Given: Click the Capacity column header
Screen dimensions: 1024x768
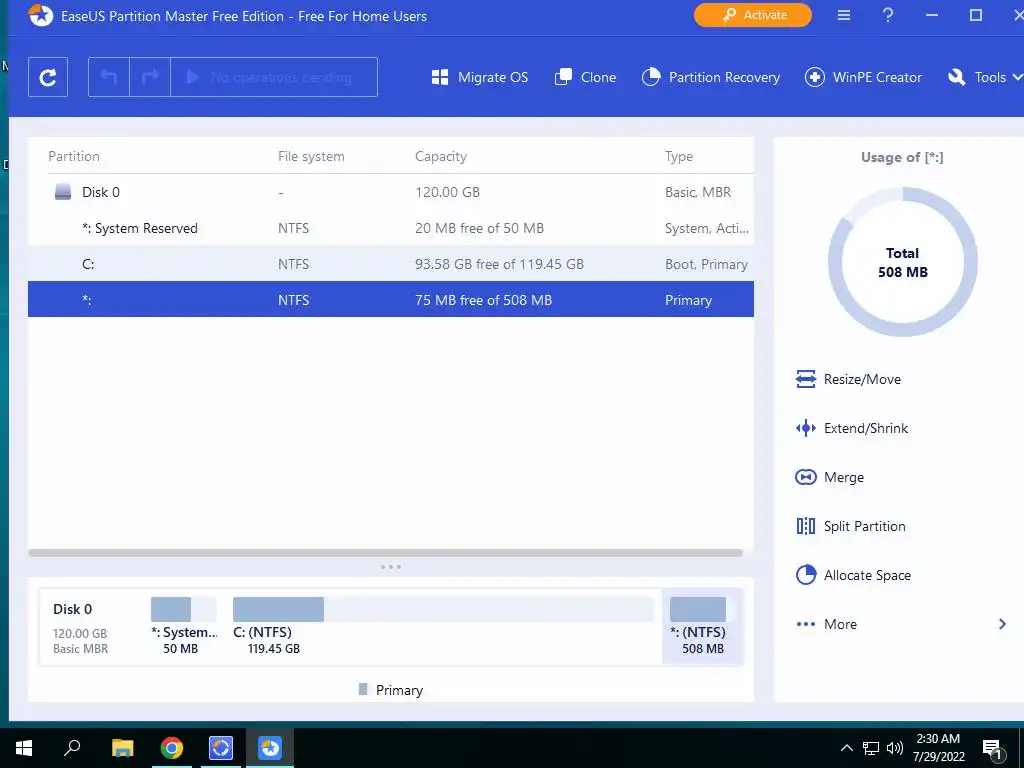Looking at the screenshot, I should click(x=441, y=156).
